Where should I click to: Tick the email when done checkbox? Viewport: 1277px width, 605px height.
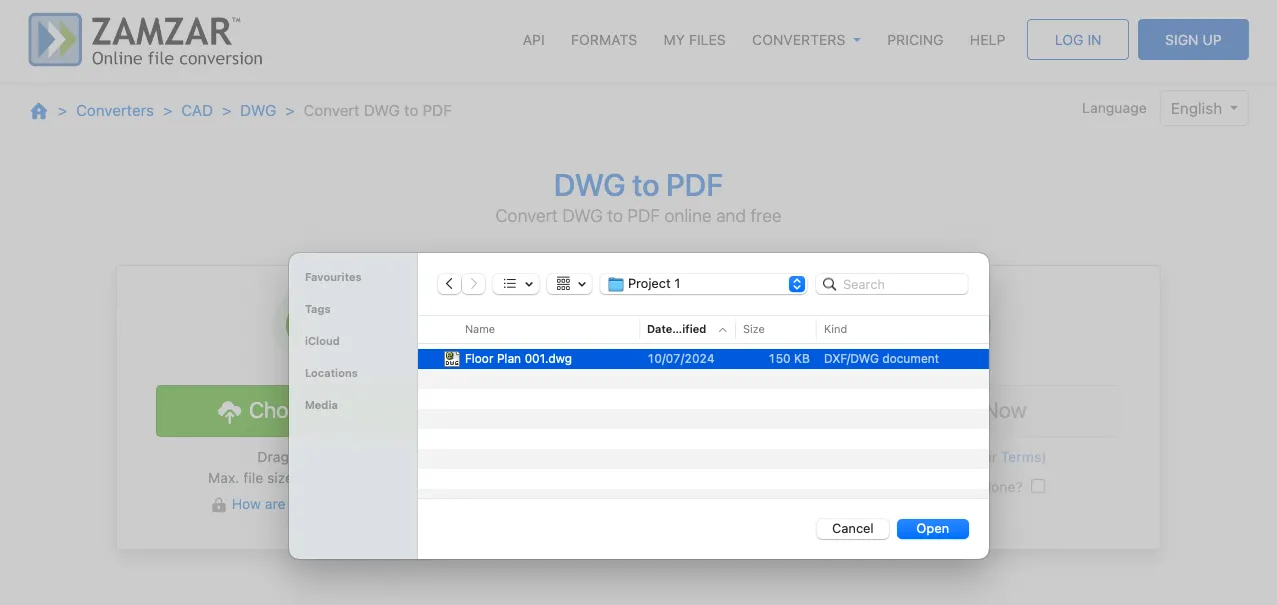click(1038, 486)
